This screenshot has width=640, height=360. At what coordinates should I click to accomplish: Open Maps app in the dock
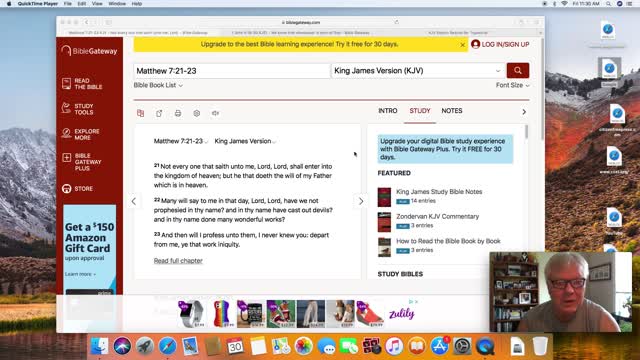pos(281,347)
